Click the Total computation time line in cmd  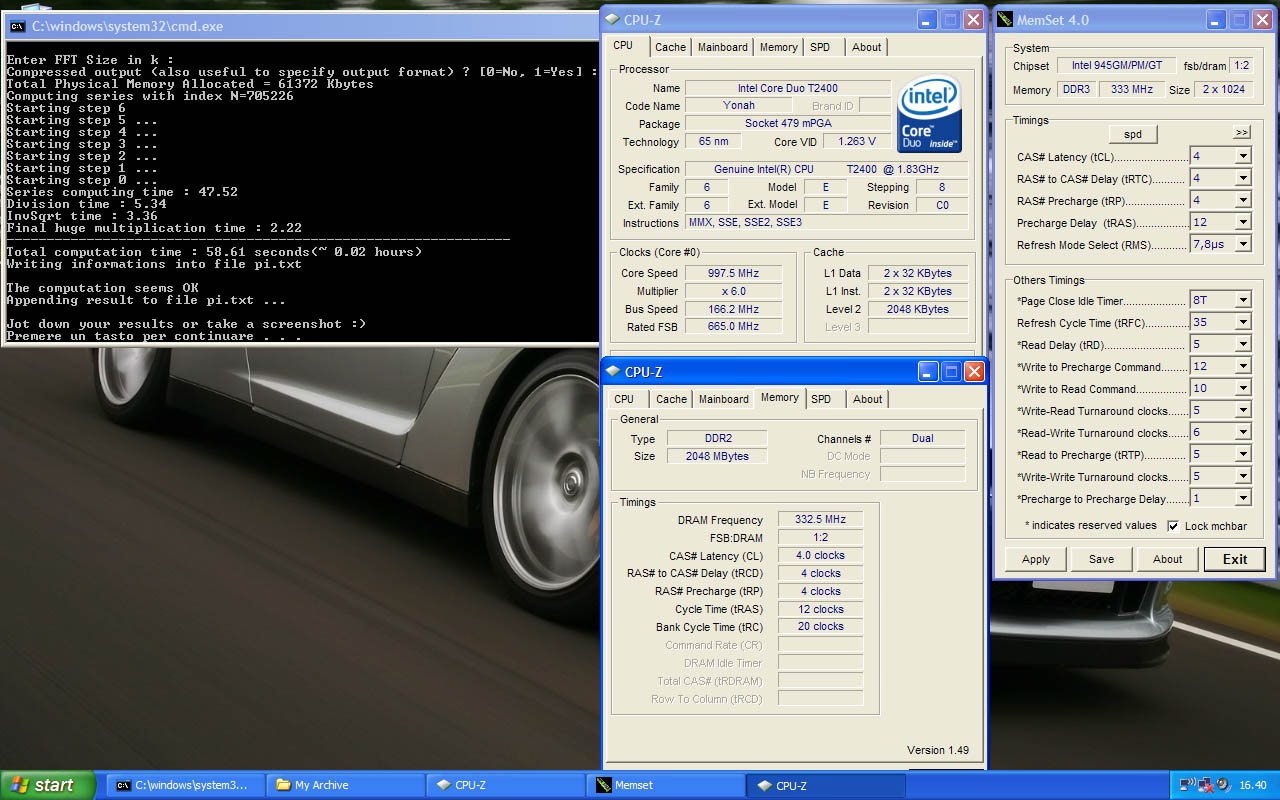pyautogui.click(x=214, y=252)
